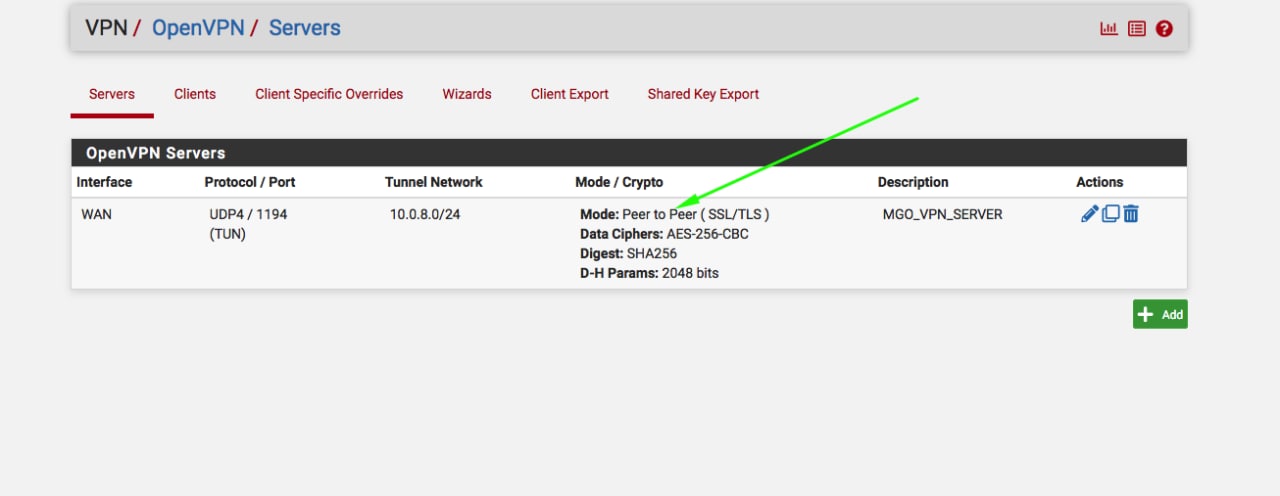This screenshot has width=1280, height=496.
Task: Select the Data Ciphers: AES-256-CBC text
Action: coord(664,234)
